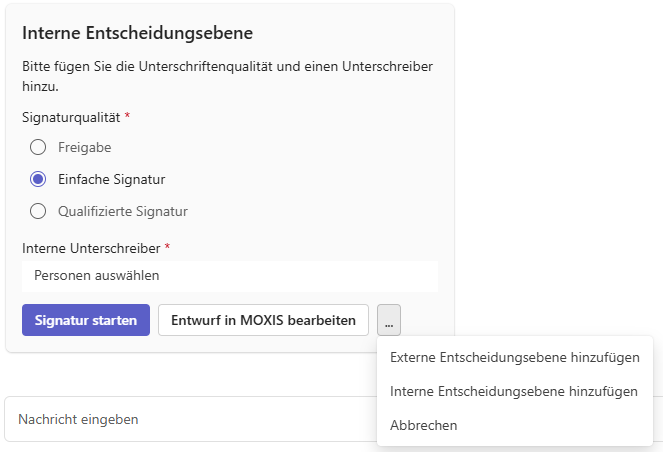Click Entwurf in MOXIS bearbeiten button
Image resolution: width=663 pixels, height=452 pixels.
[x=263, y=321]
